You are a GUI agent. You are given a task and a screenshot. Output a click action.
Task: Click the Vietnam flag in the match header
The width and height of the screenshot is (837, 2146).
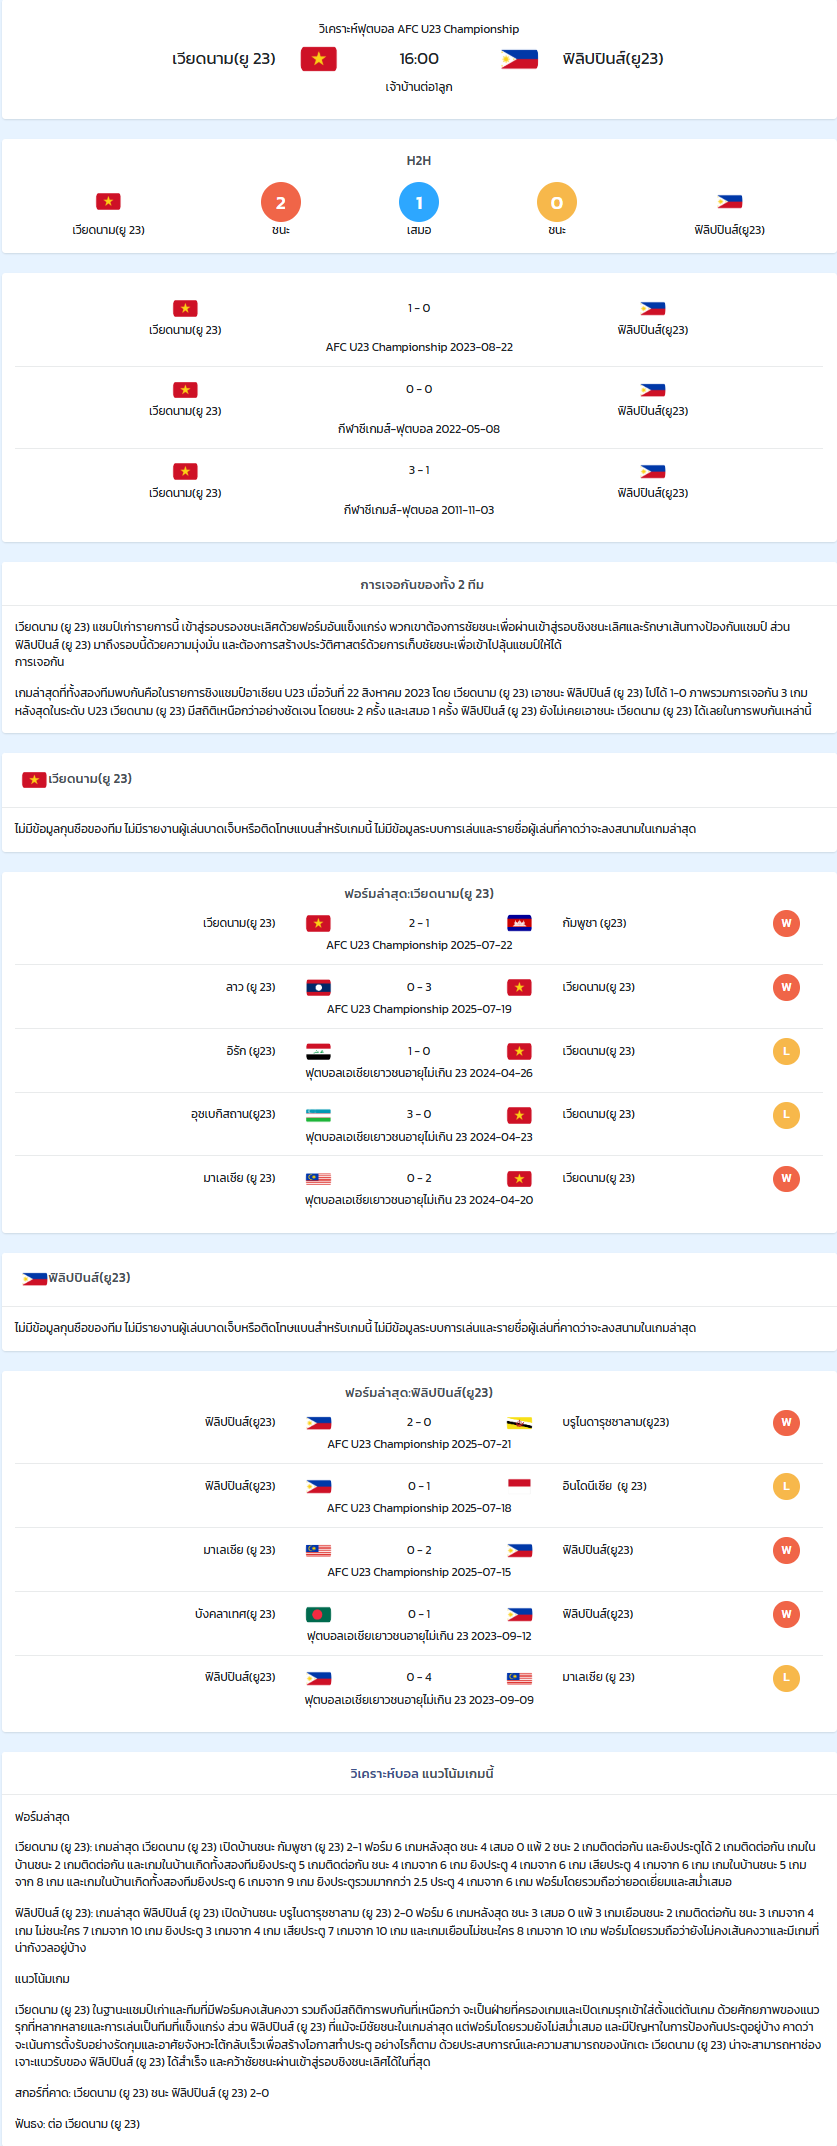[x=318, y=59]
